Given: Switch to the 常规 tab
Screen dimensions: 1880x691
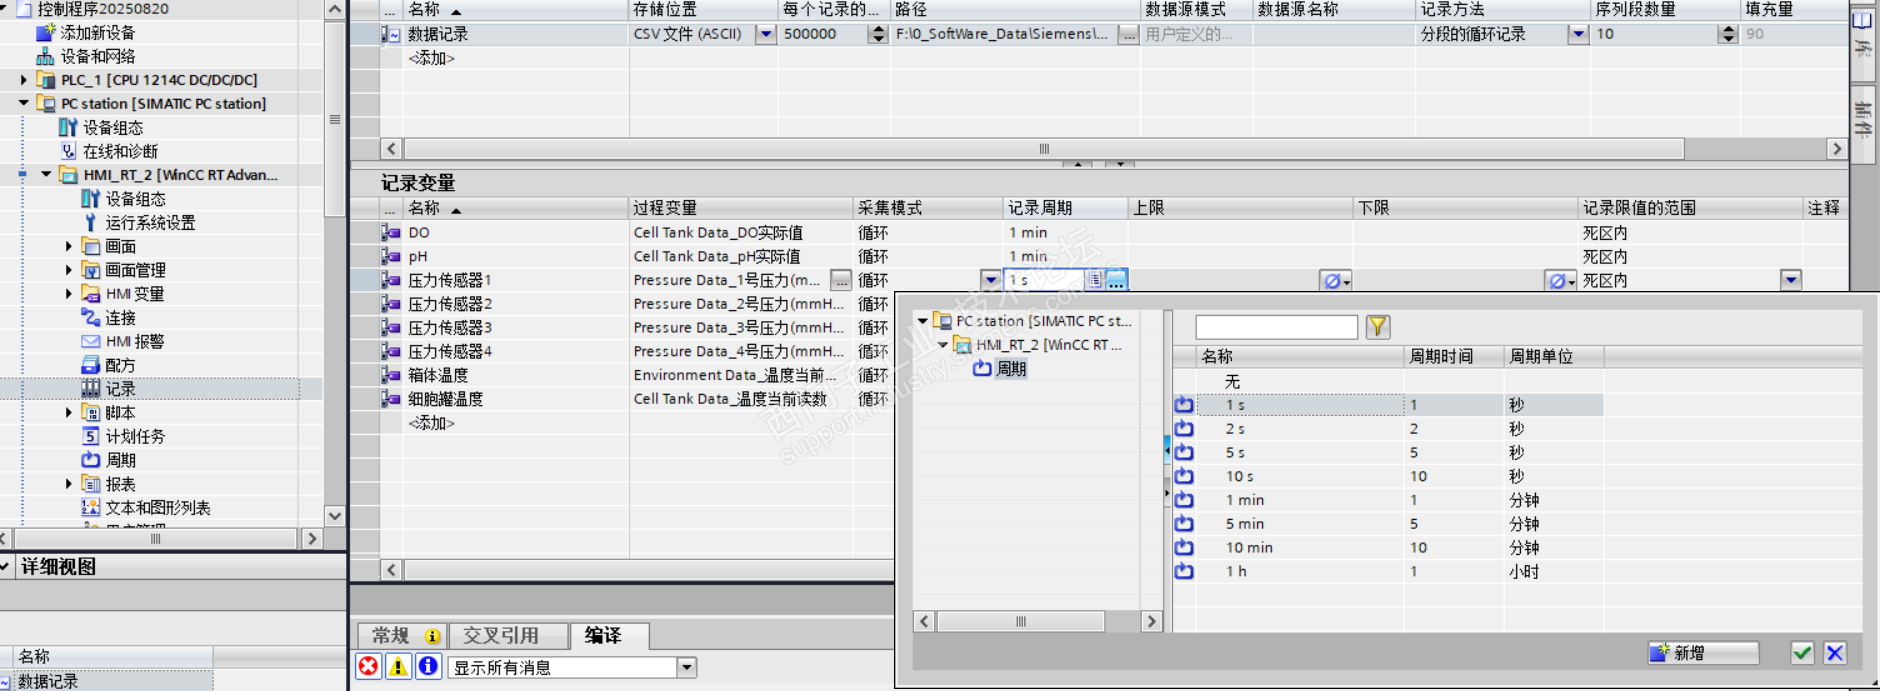Looking at the screenshot, I should point(404,636).
